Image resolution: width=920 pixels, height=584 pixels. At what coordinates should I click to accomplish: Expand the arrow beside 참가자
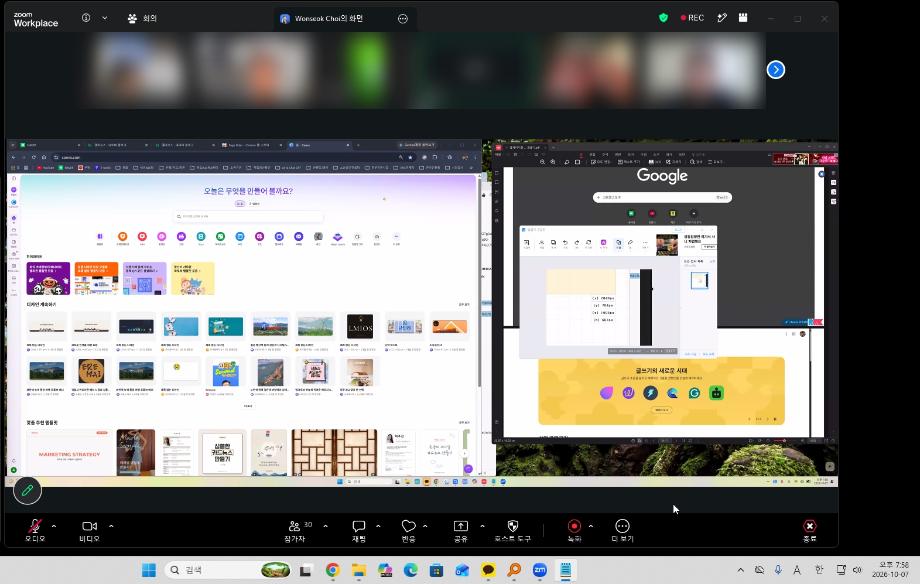[x=326, y=526]
